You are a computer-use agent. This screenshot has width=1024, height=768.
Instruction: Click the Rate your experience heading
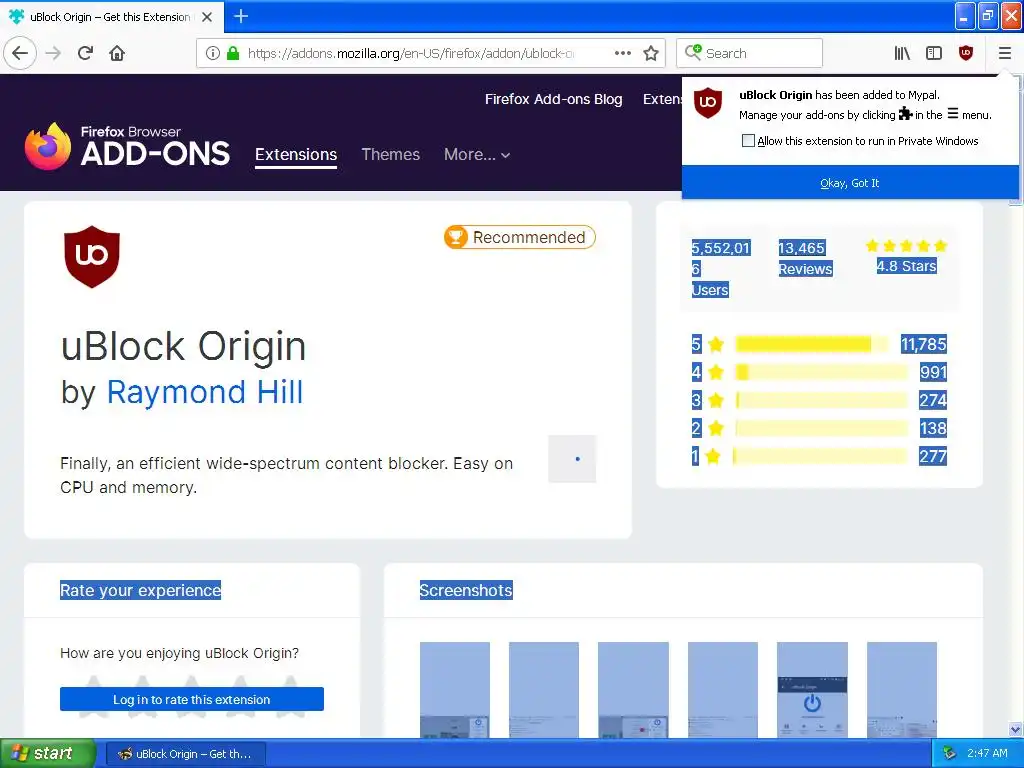click(140, 590)
